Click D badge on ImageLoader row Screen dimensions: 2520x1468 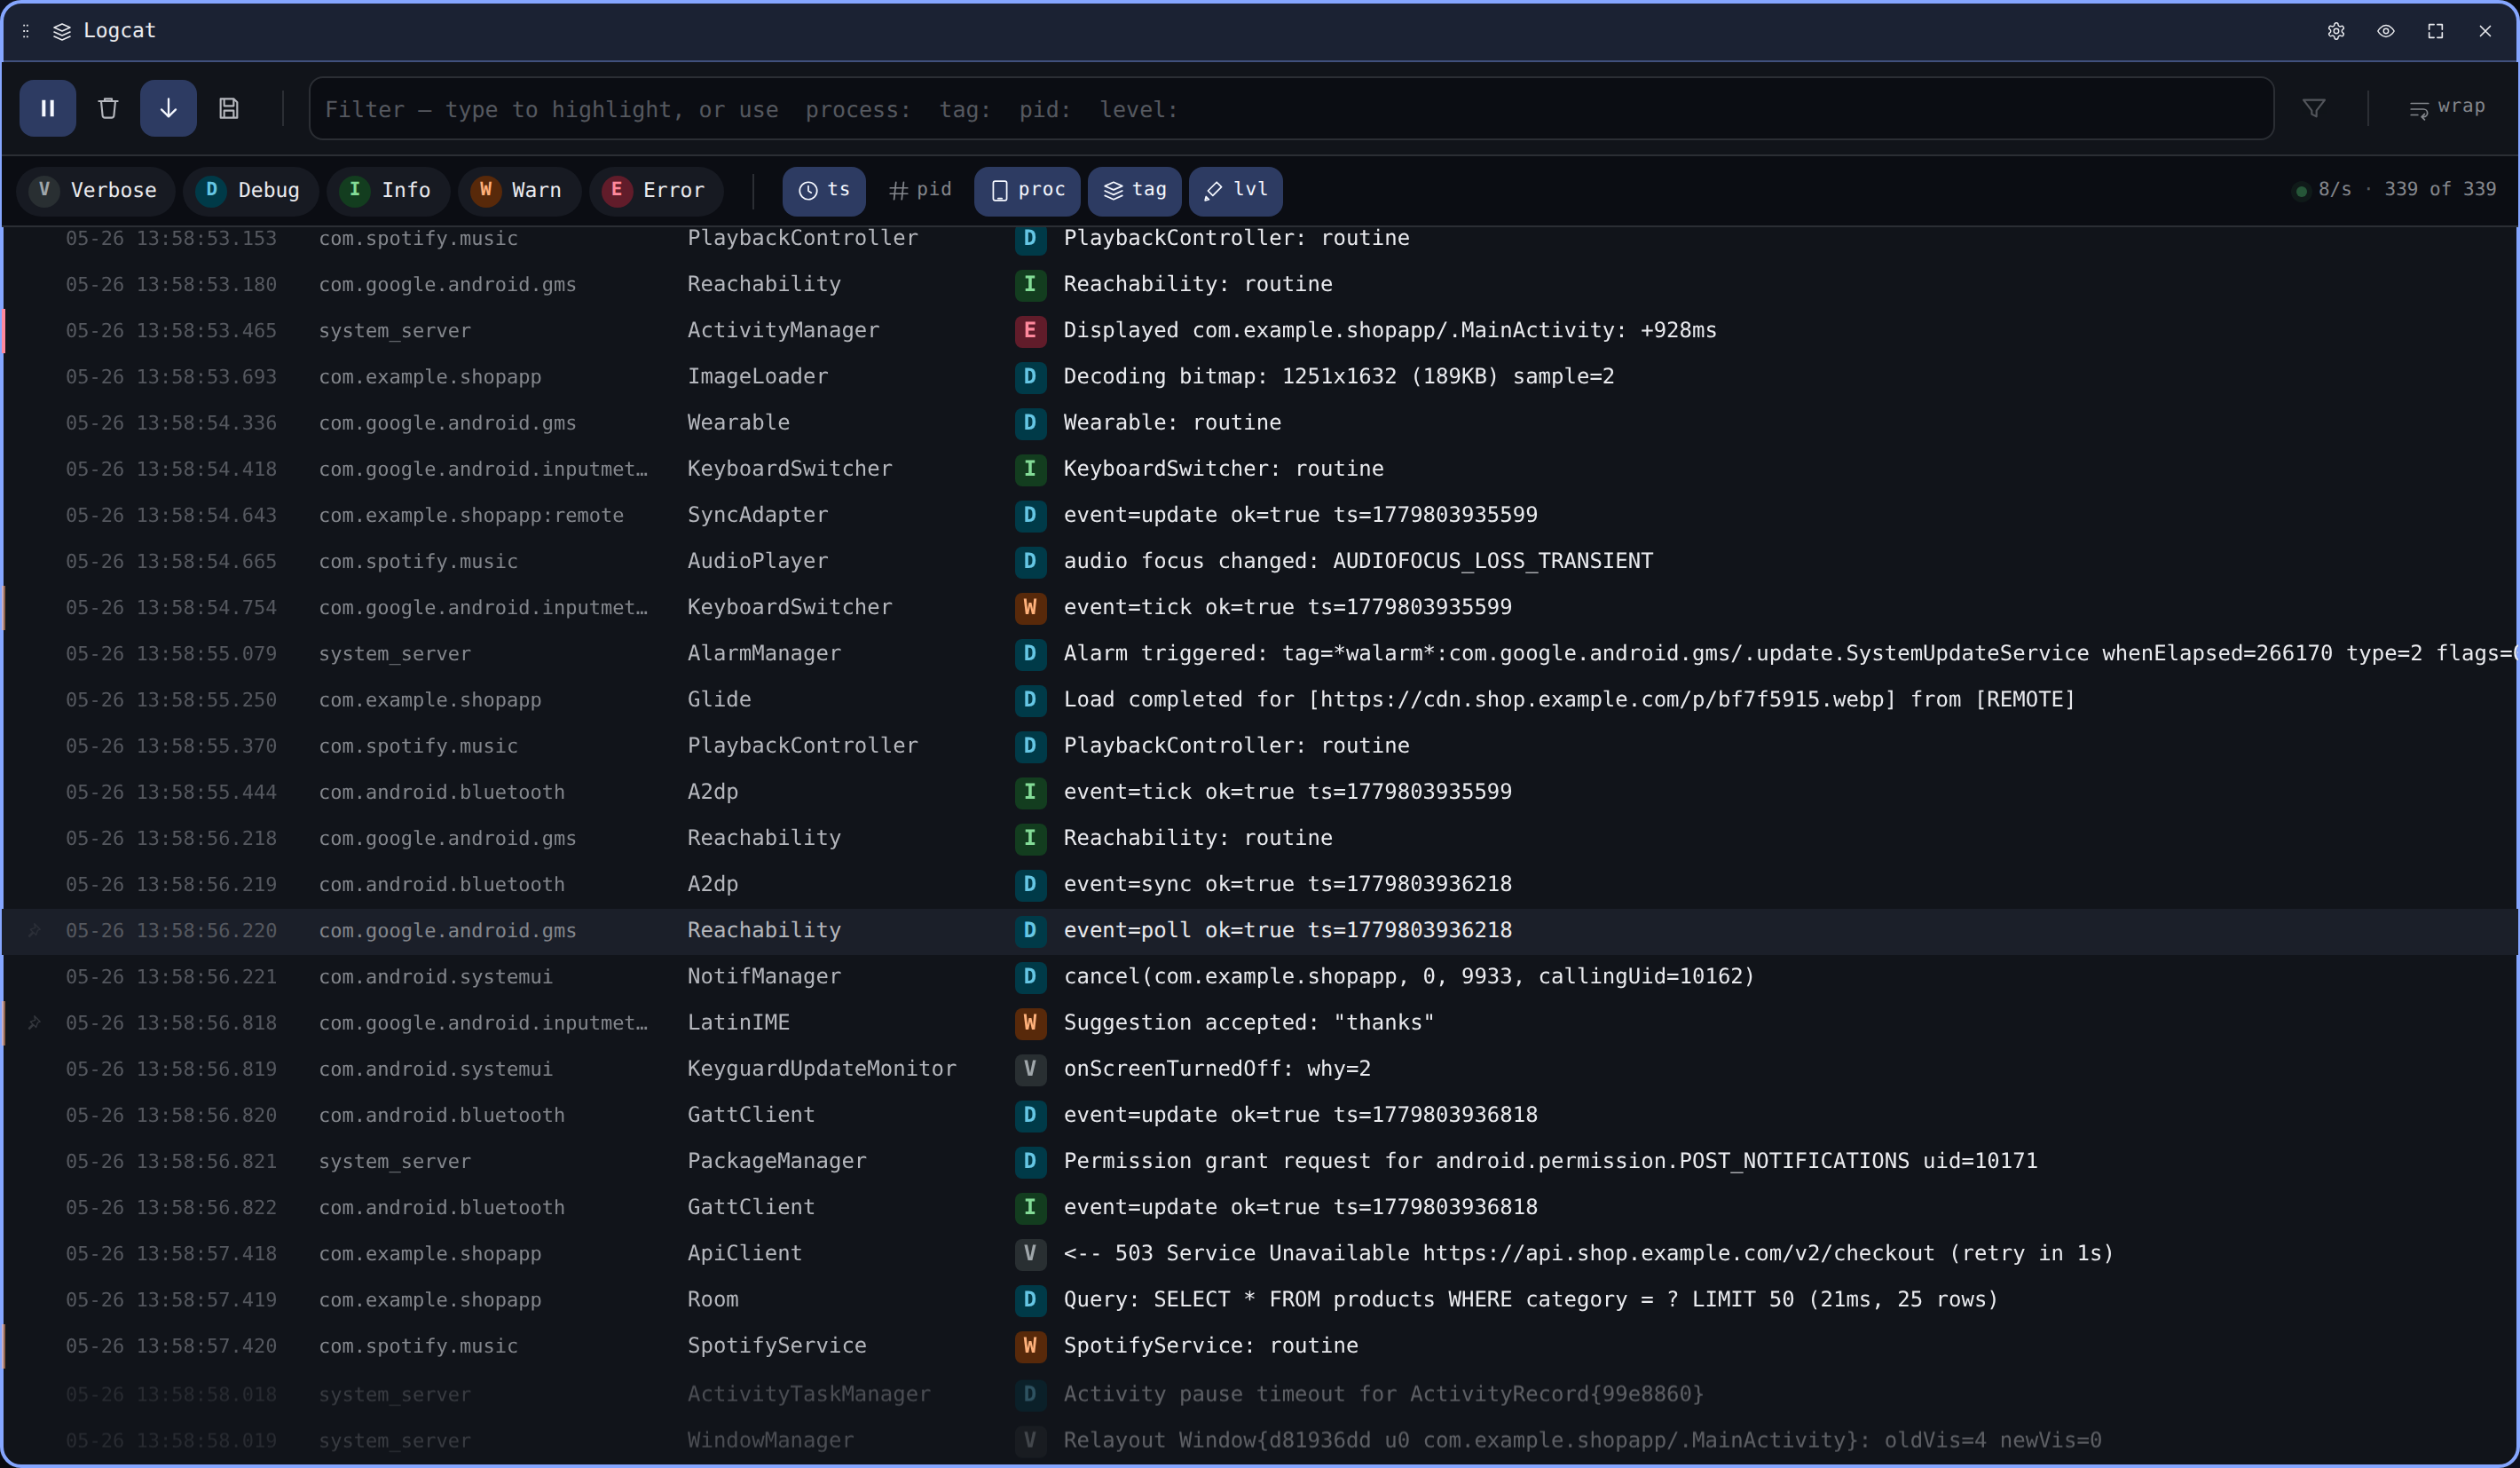pyautogui.click(x=1030, y=377)
